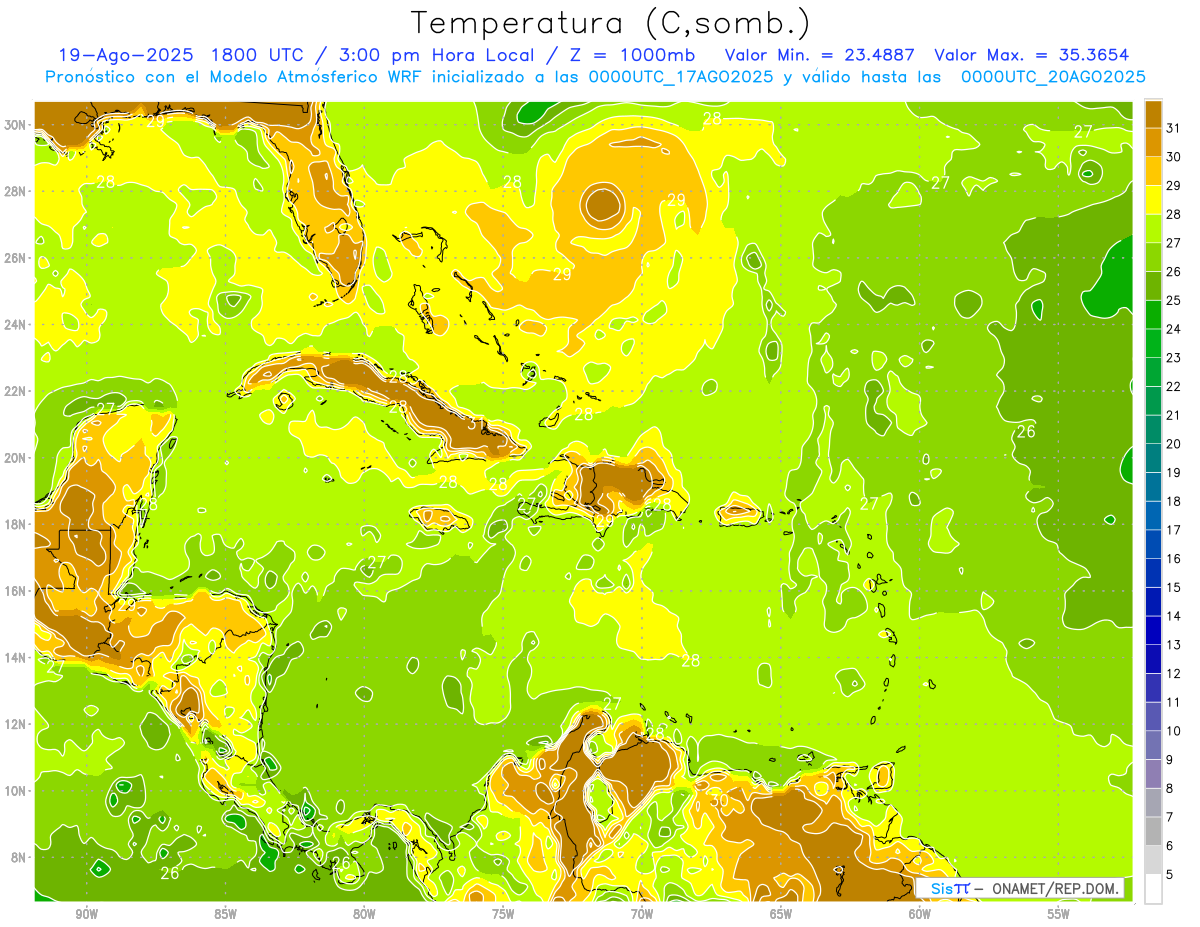Viewport: 1200px width, 927px height.
Task: Click the 30N latitude axis label
Action: [x=16, y=125]
